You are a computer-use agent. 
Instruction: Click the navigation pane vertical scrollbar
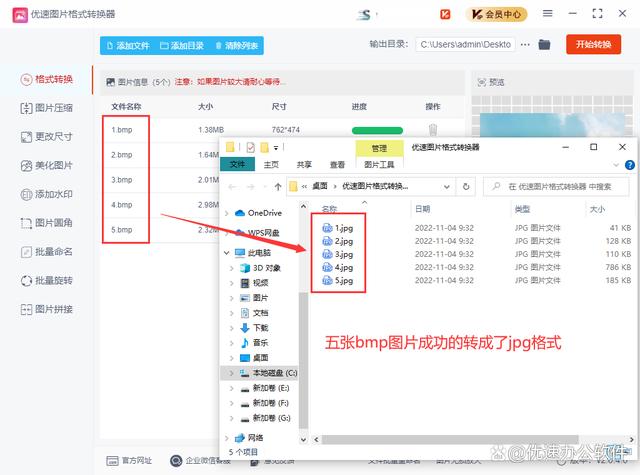coord(303,361)
